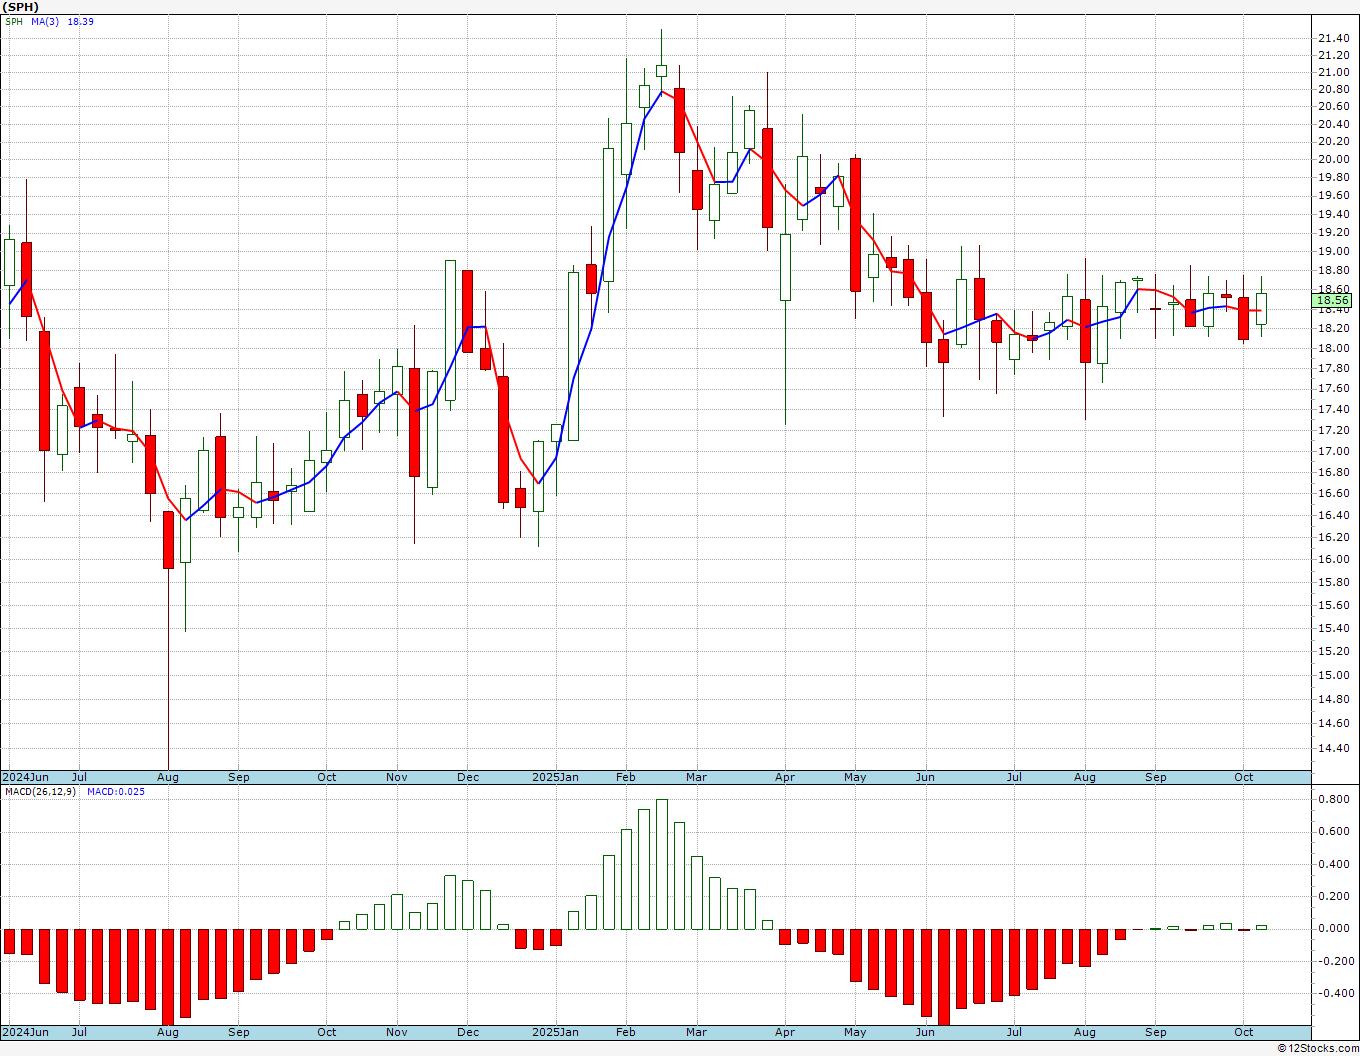Select the 19.00 price axis label
The width and height of the screenshot is (1360, 1056).
tap(1333, 252)
